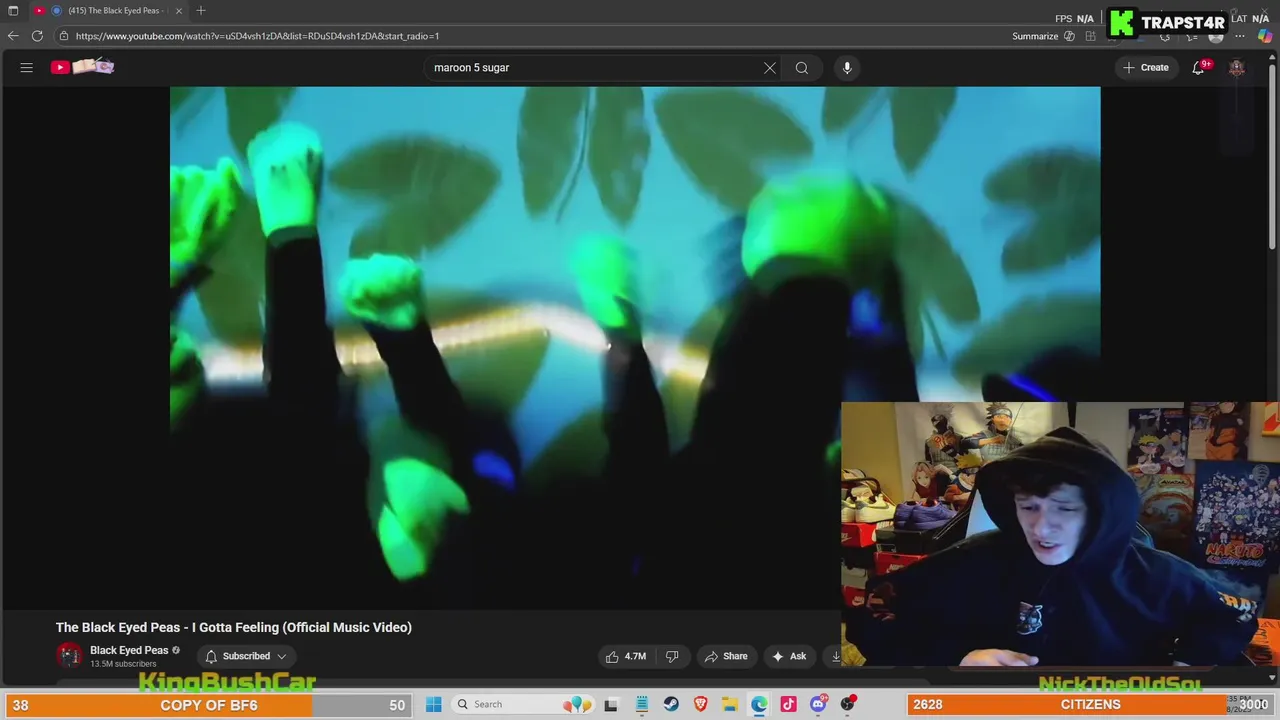Click the magnifying glass search button

(802, 67)
